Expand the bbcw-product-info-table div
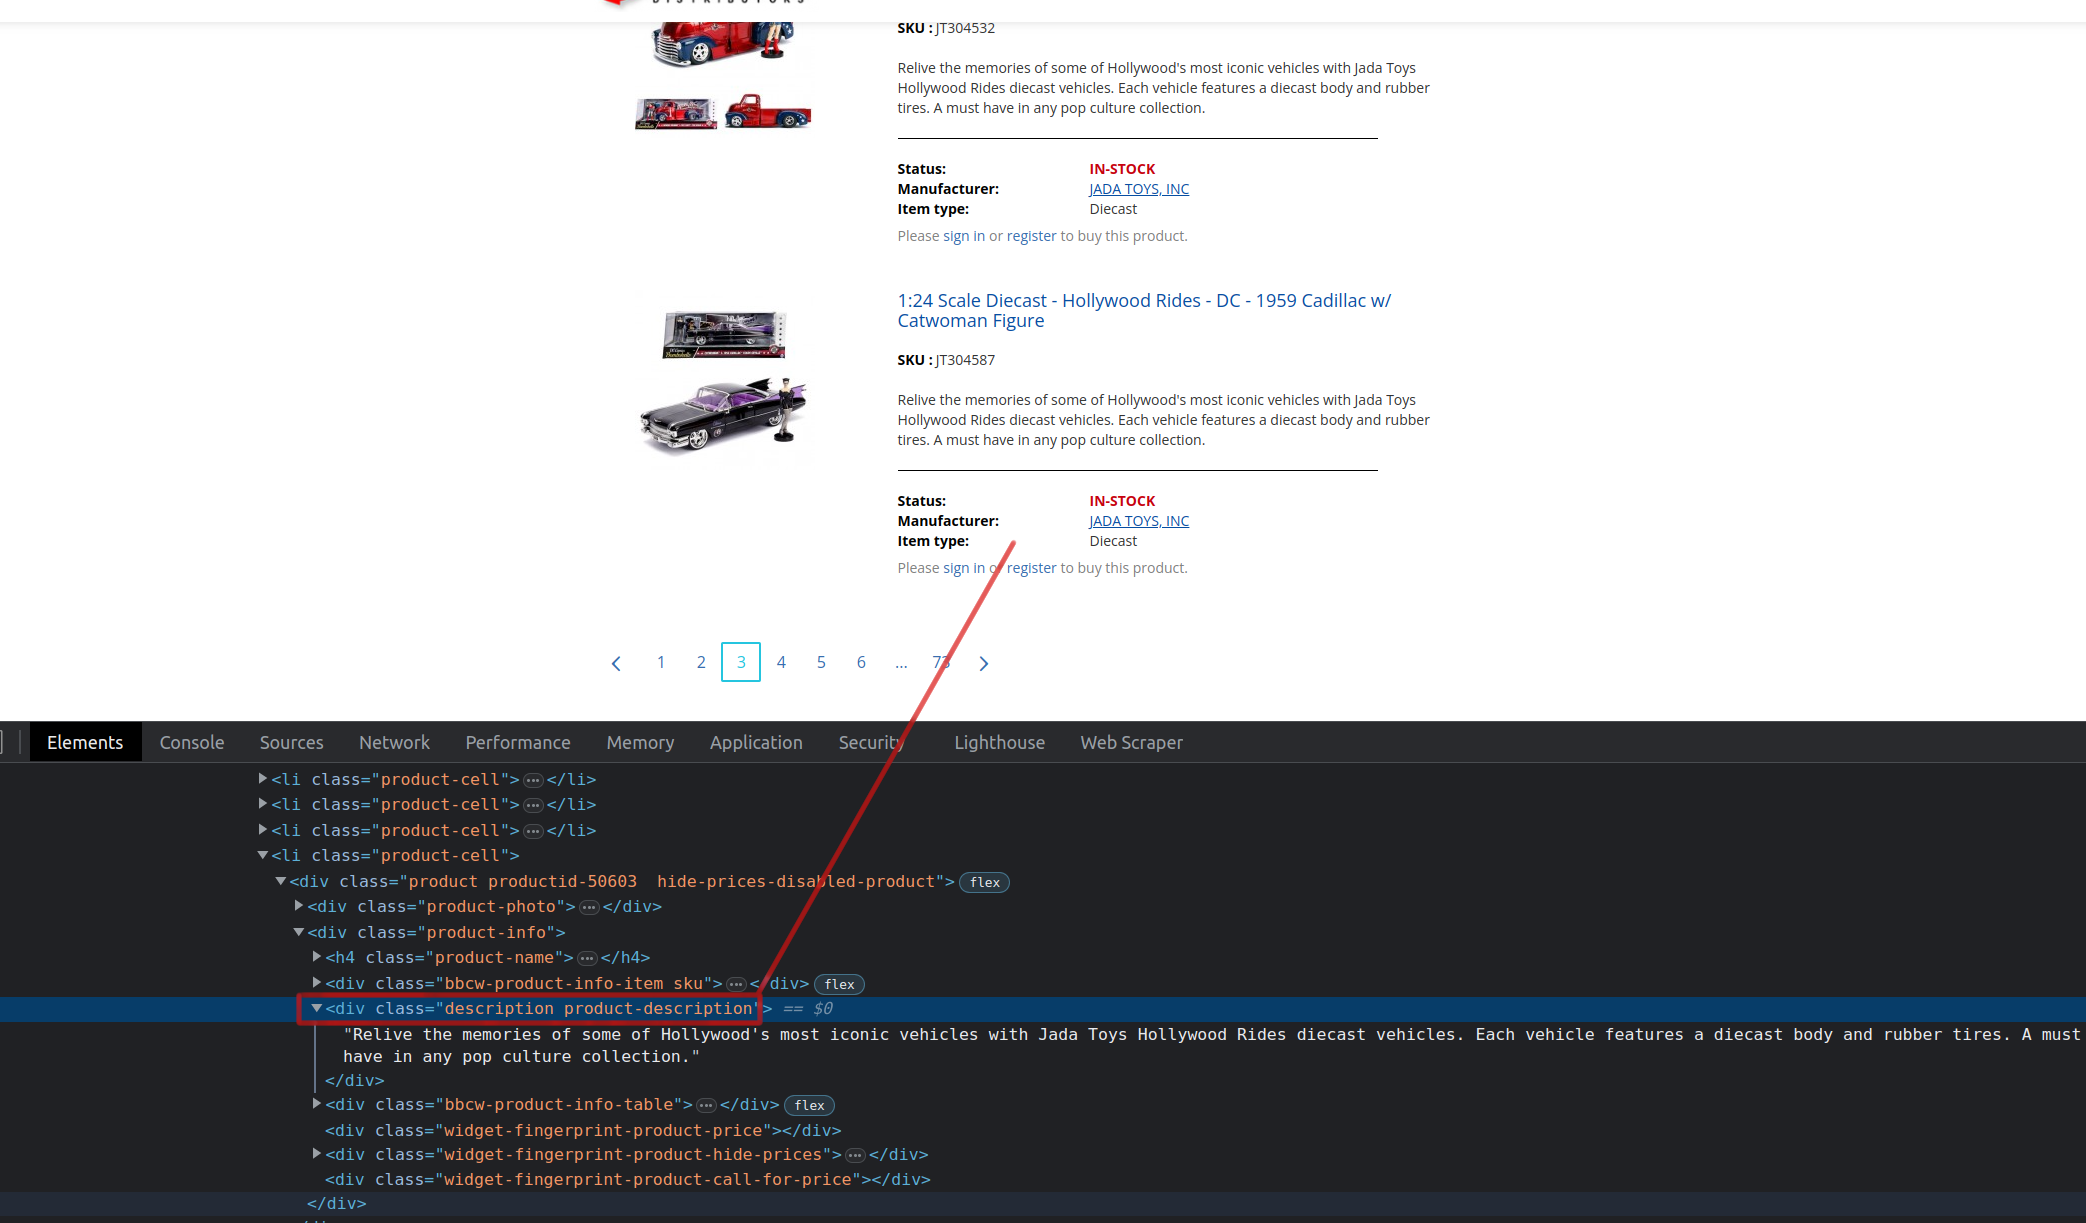Screen dimensions: 2086x1223 [x=317, y=1104]
